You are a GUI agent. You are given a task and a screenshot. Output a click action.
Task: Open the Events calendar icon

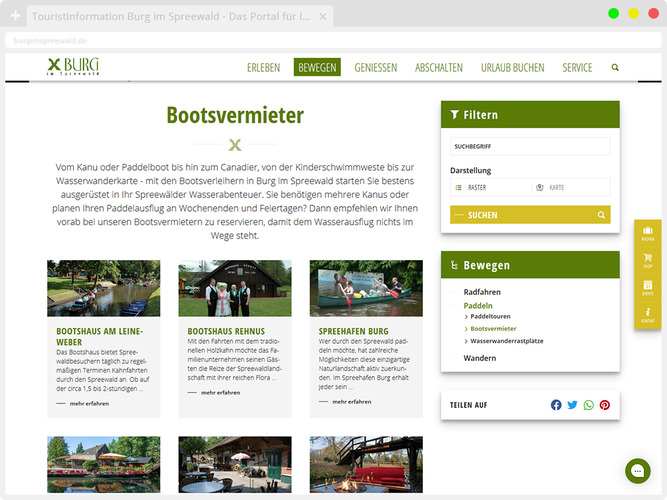coord(648,287)
